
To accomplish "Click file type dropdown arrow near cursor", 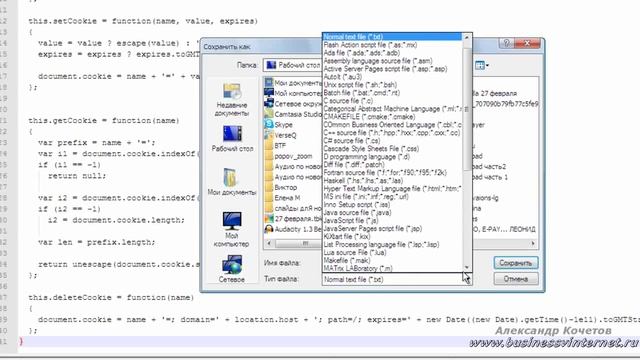I will pos(467,280).
